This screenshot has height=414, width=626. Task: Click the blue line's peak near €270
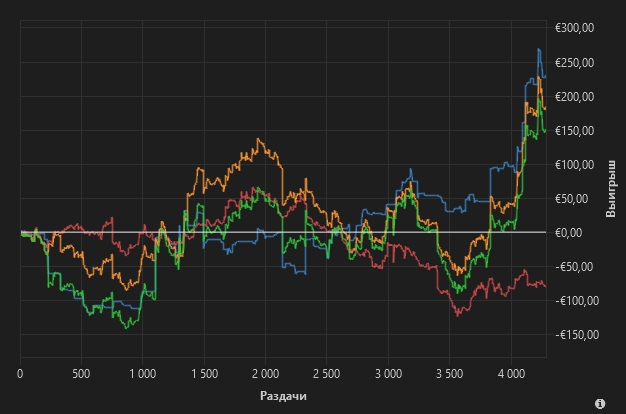click(539, 49)
